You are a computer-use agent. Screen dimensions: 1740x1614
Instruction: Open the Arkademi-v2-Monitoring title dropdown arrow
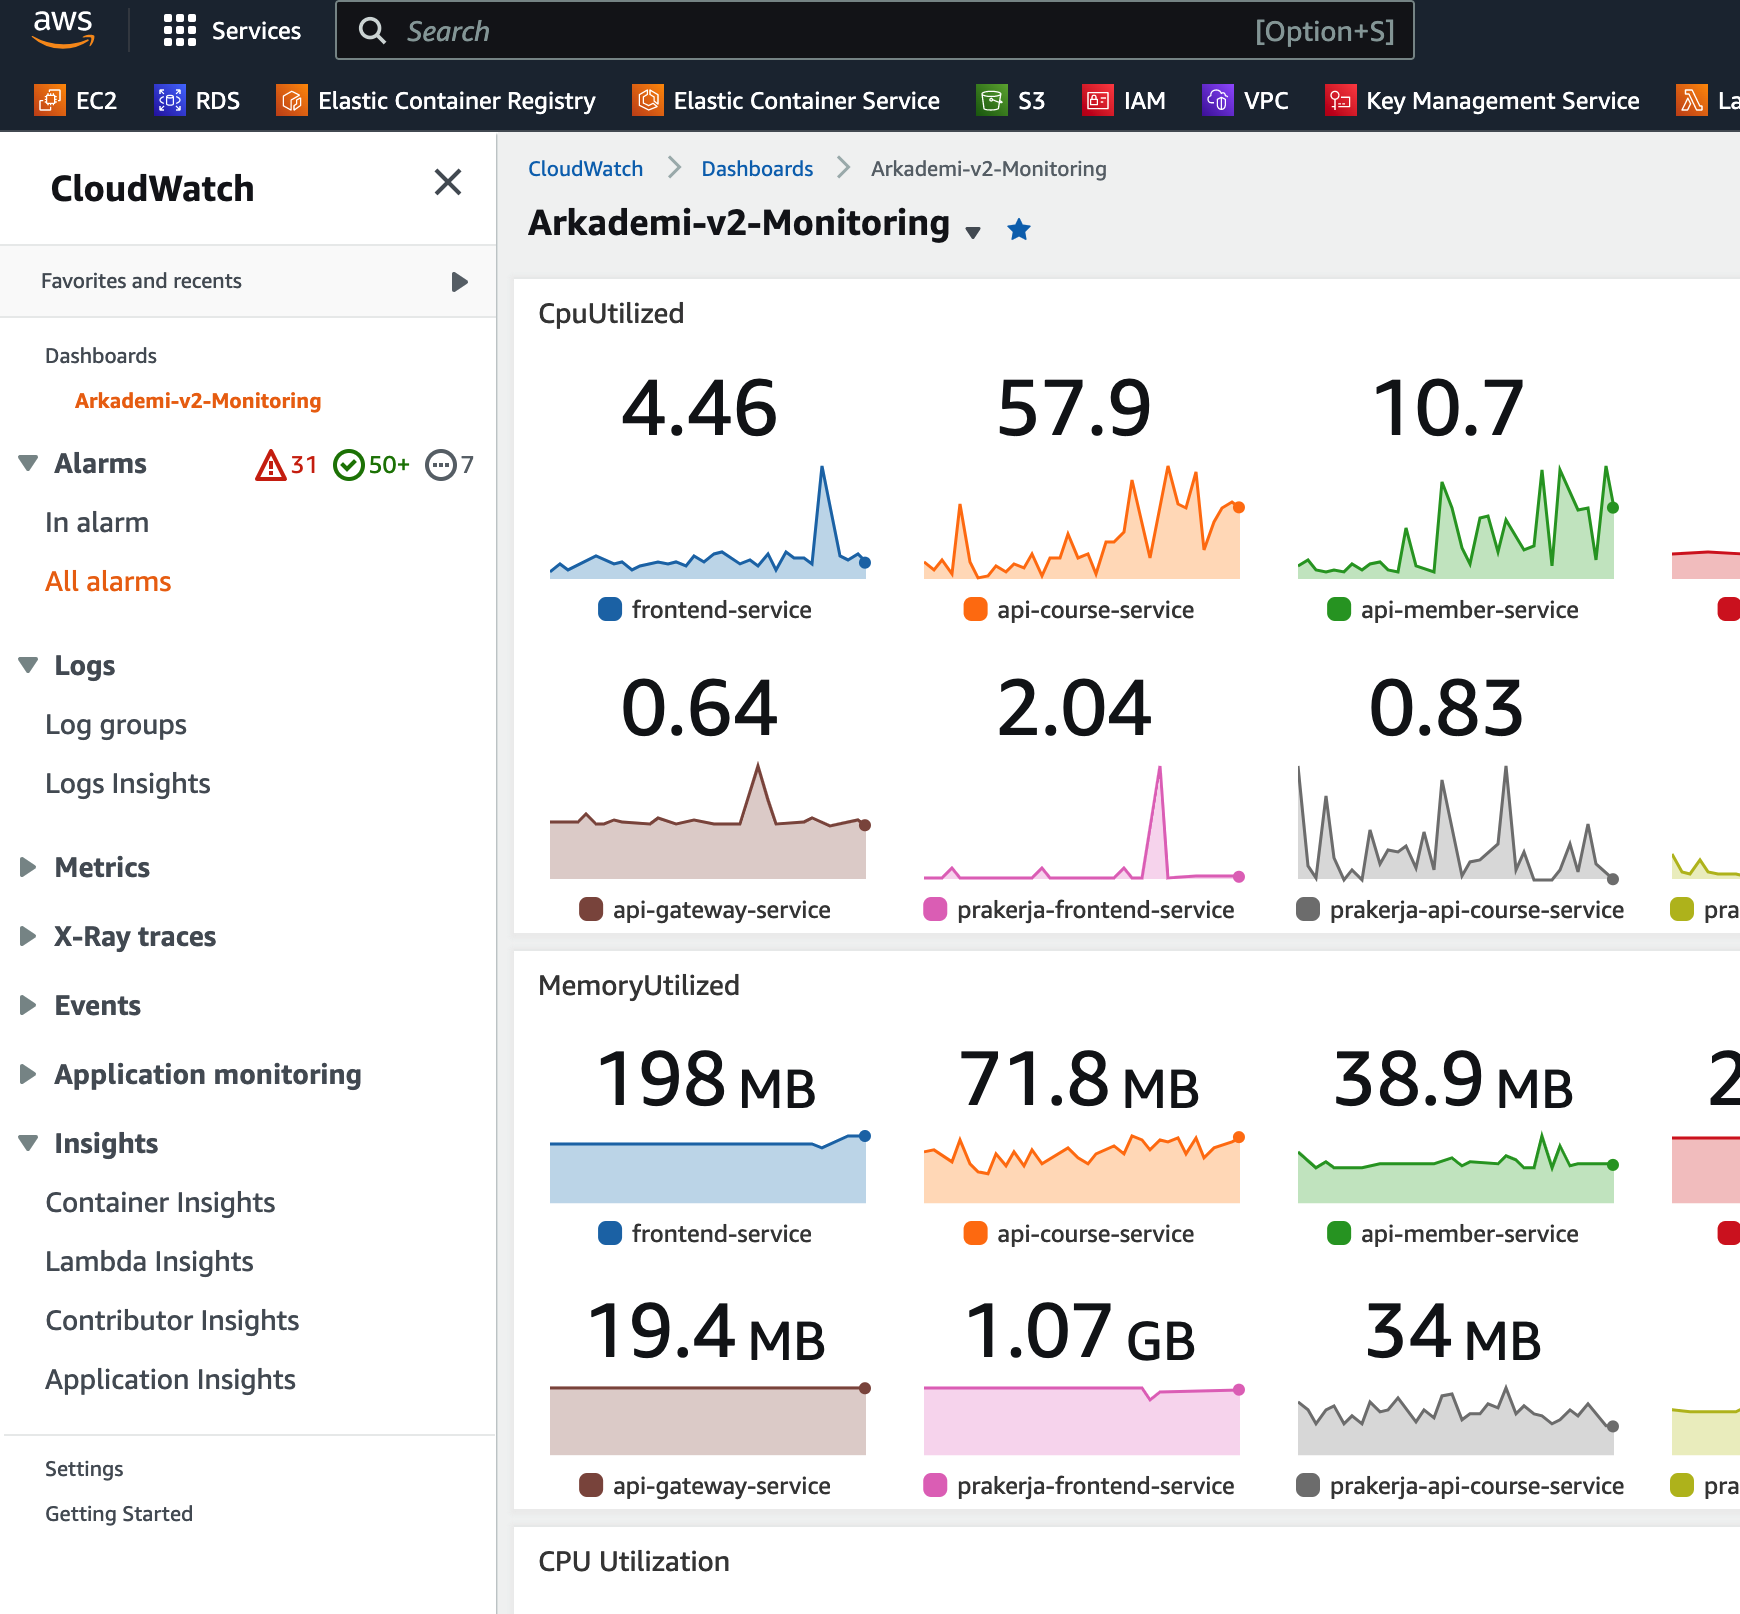point(972,233)
